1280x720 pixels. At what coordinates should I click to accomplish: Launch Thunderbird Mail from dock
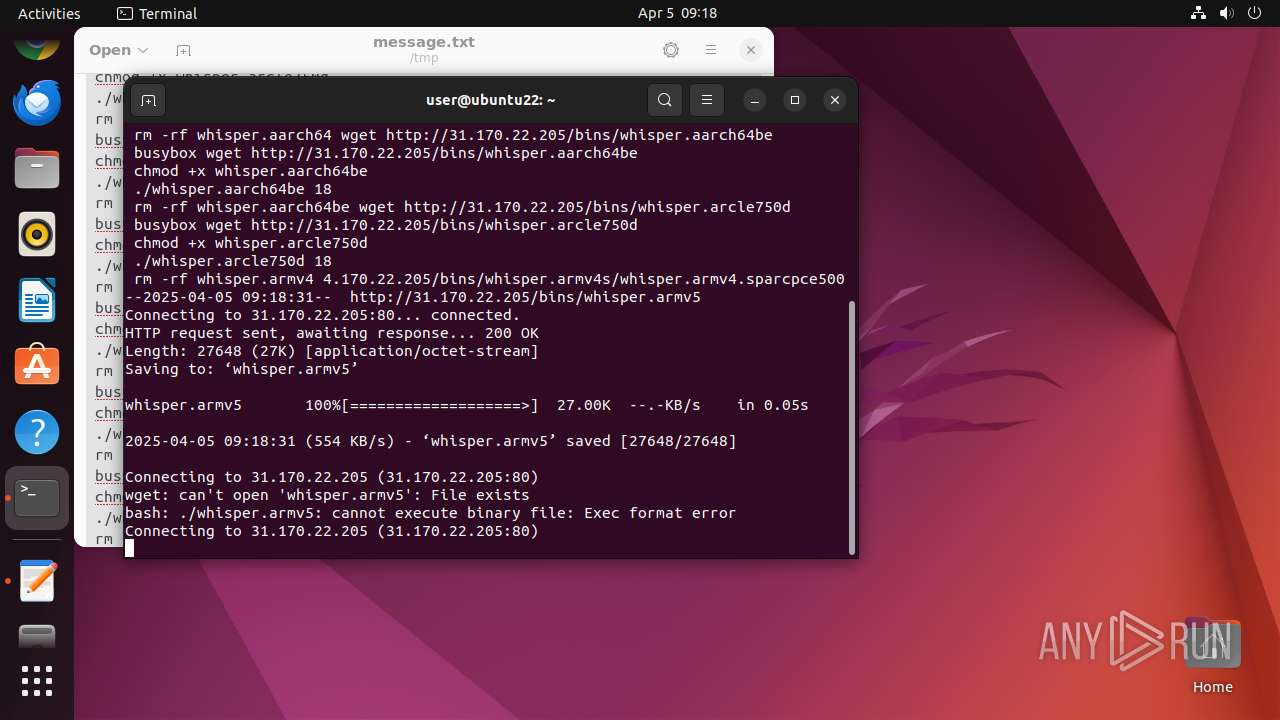(37, 102)
